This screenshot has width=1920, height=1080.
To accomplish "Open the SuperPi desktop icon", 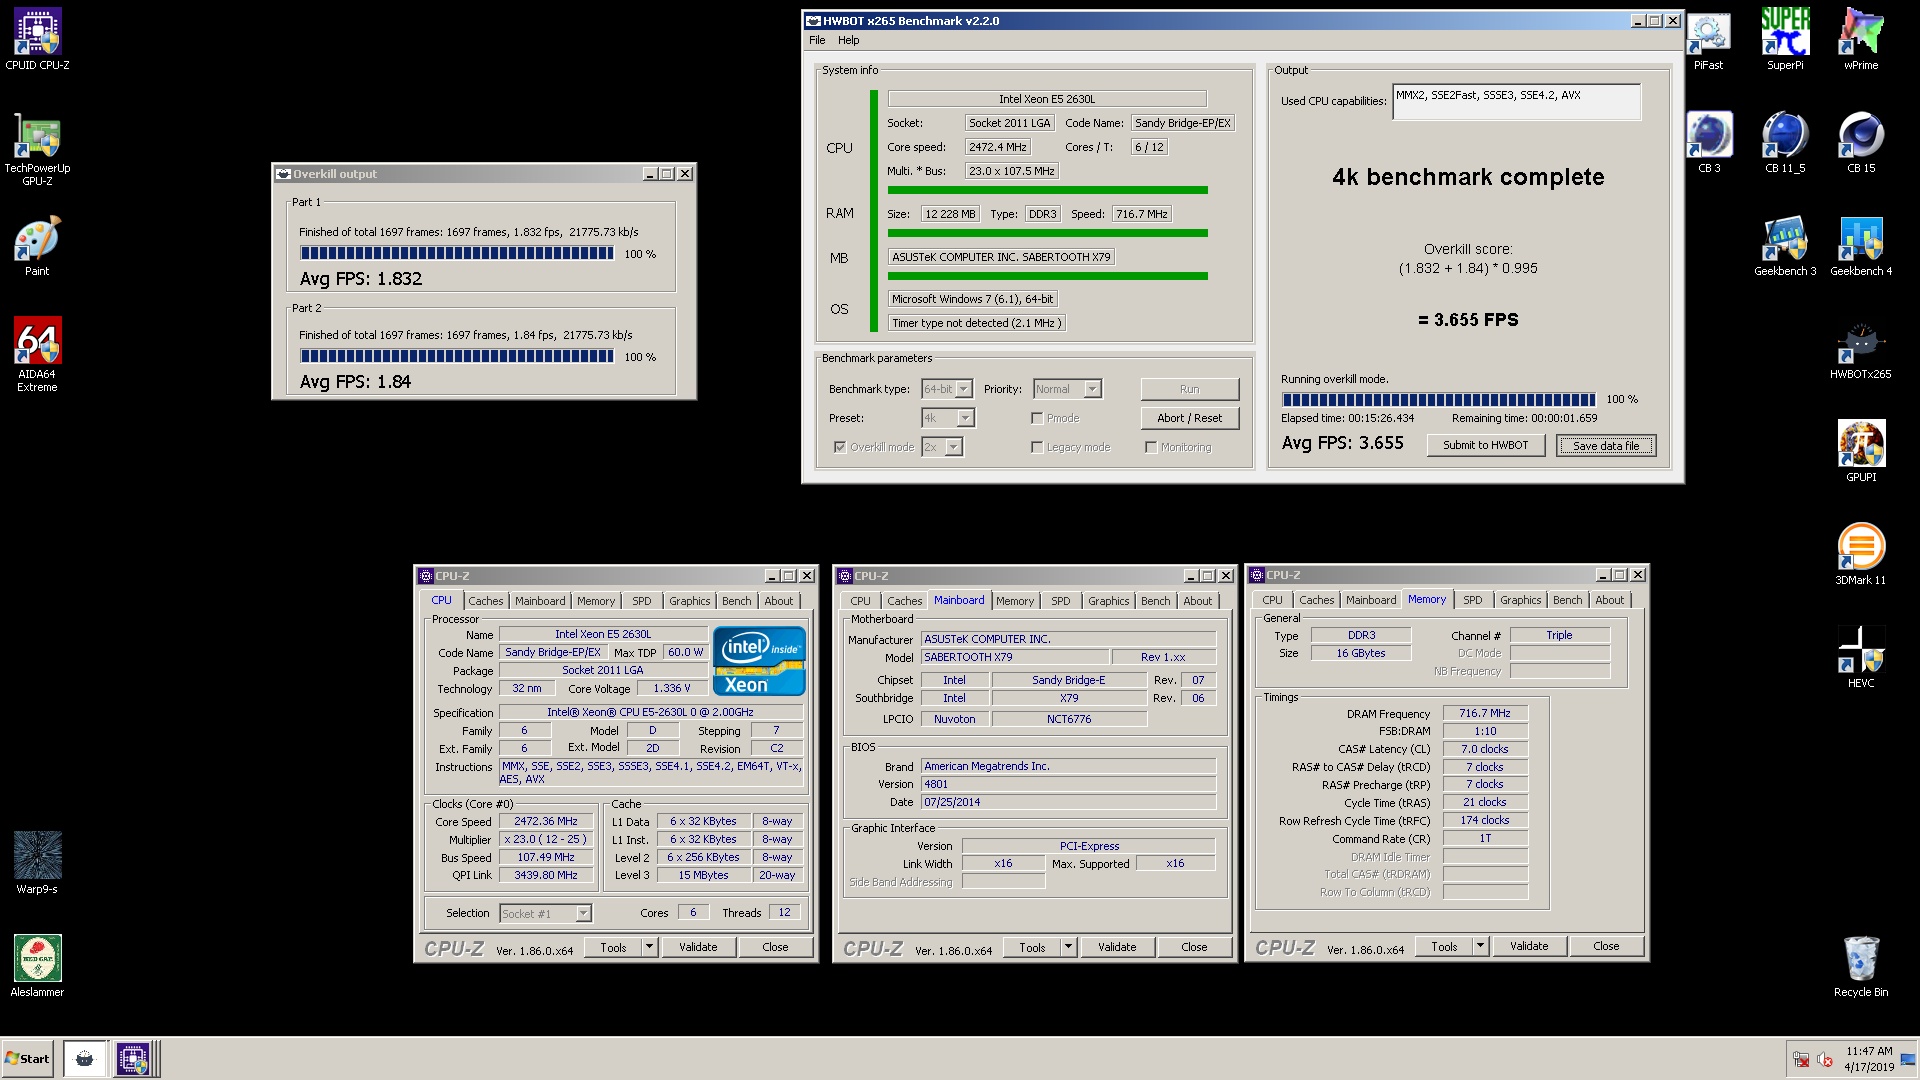I will point(1785,40).
